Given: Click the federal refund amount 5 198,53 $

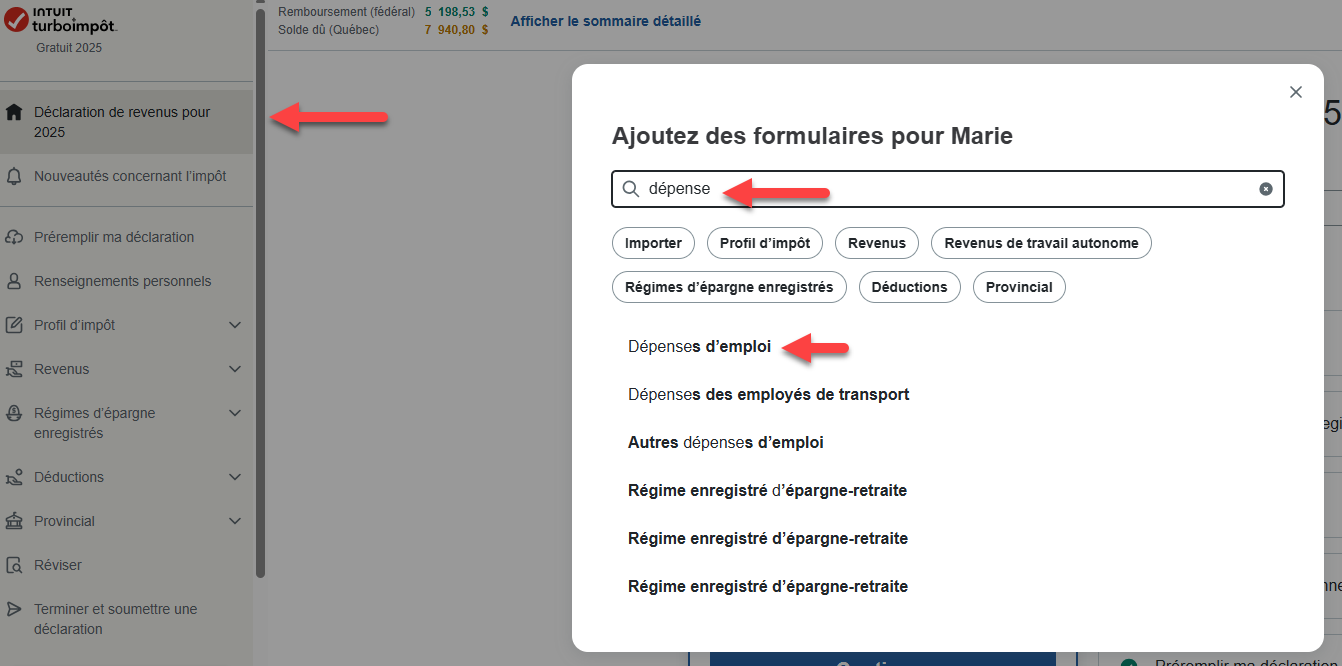Looking at the screenshot, I should coord(456,11).
